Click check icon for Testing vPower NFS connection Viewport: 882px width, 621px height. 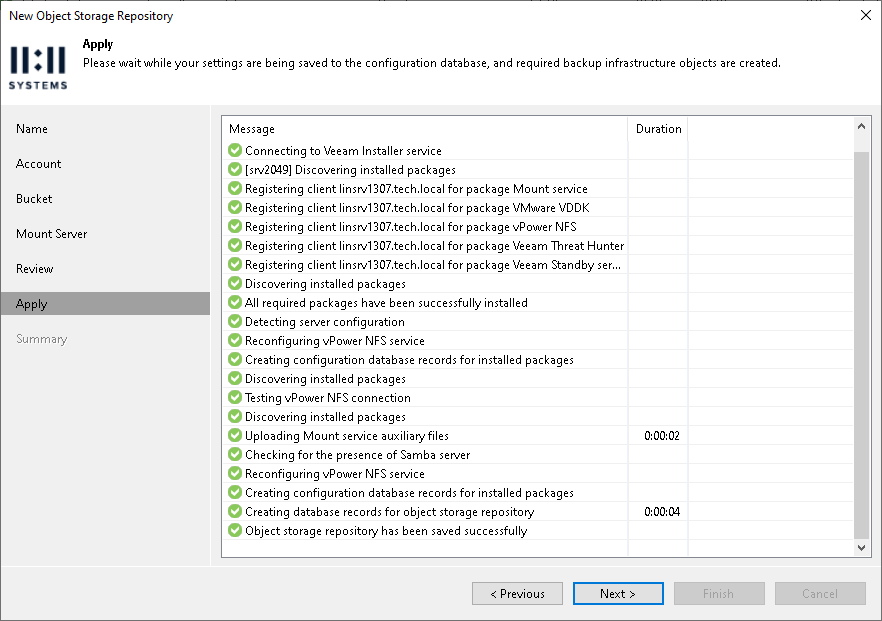click(x=235, y=397)
